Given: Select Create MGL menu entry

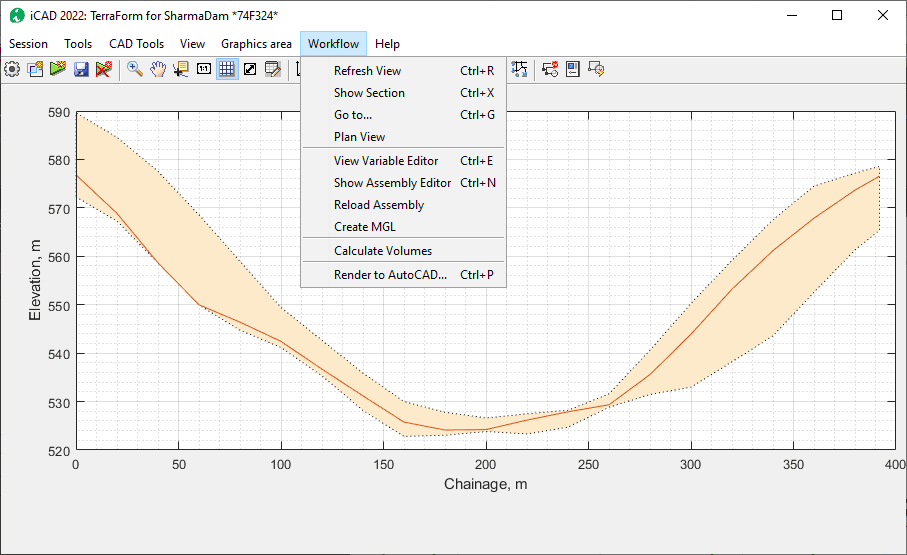Looking at the screenshot, I should [x=403, y=227].
